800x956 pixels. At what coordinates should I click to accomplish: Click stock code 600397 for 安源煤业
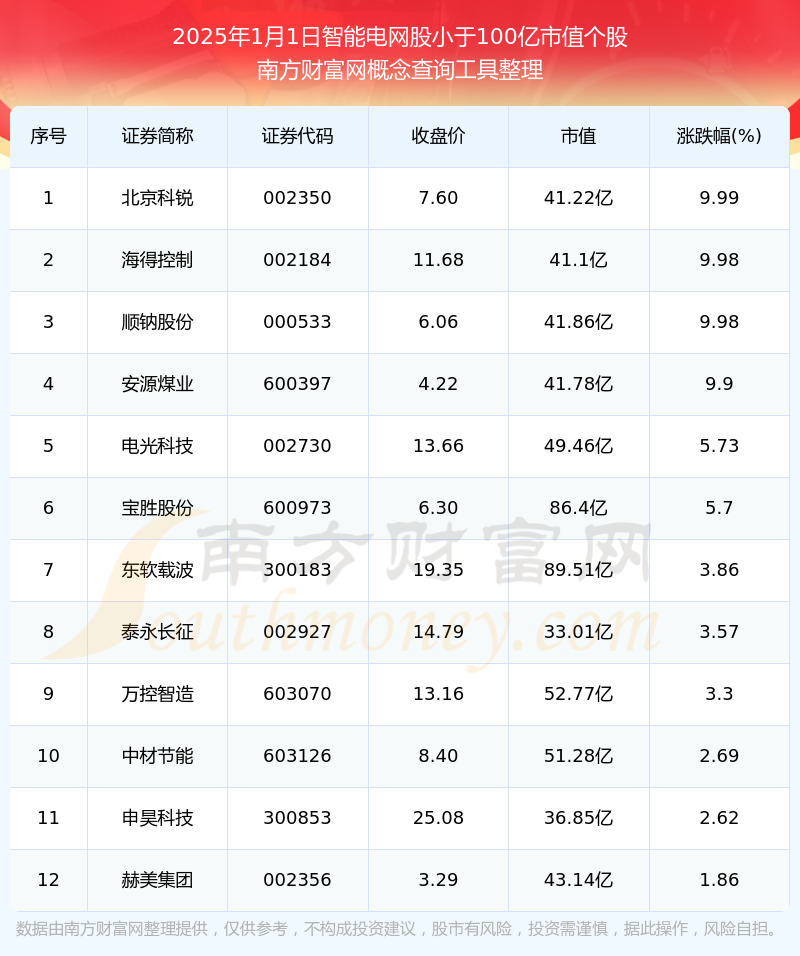click(x=298, y=384)
